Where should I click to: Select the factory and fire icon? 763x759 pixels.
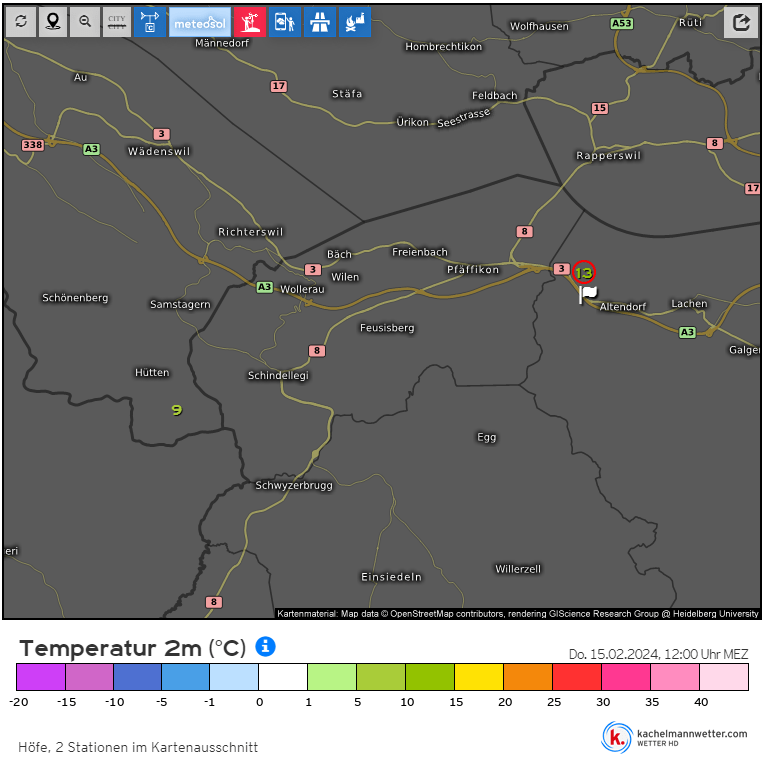355,22
